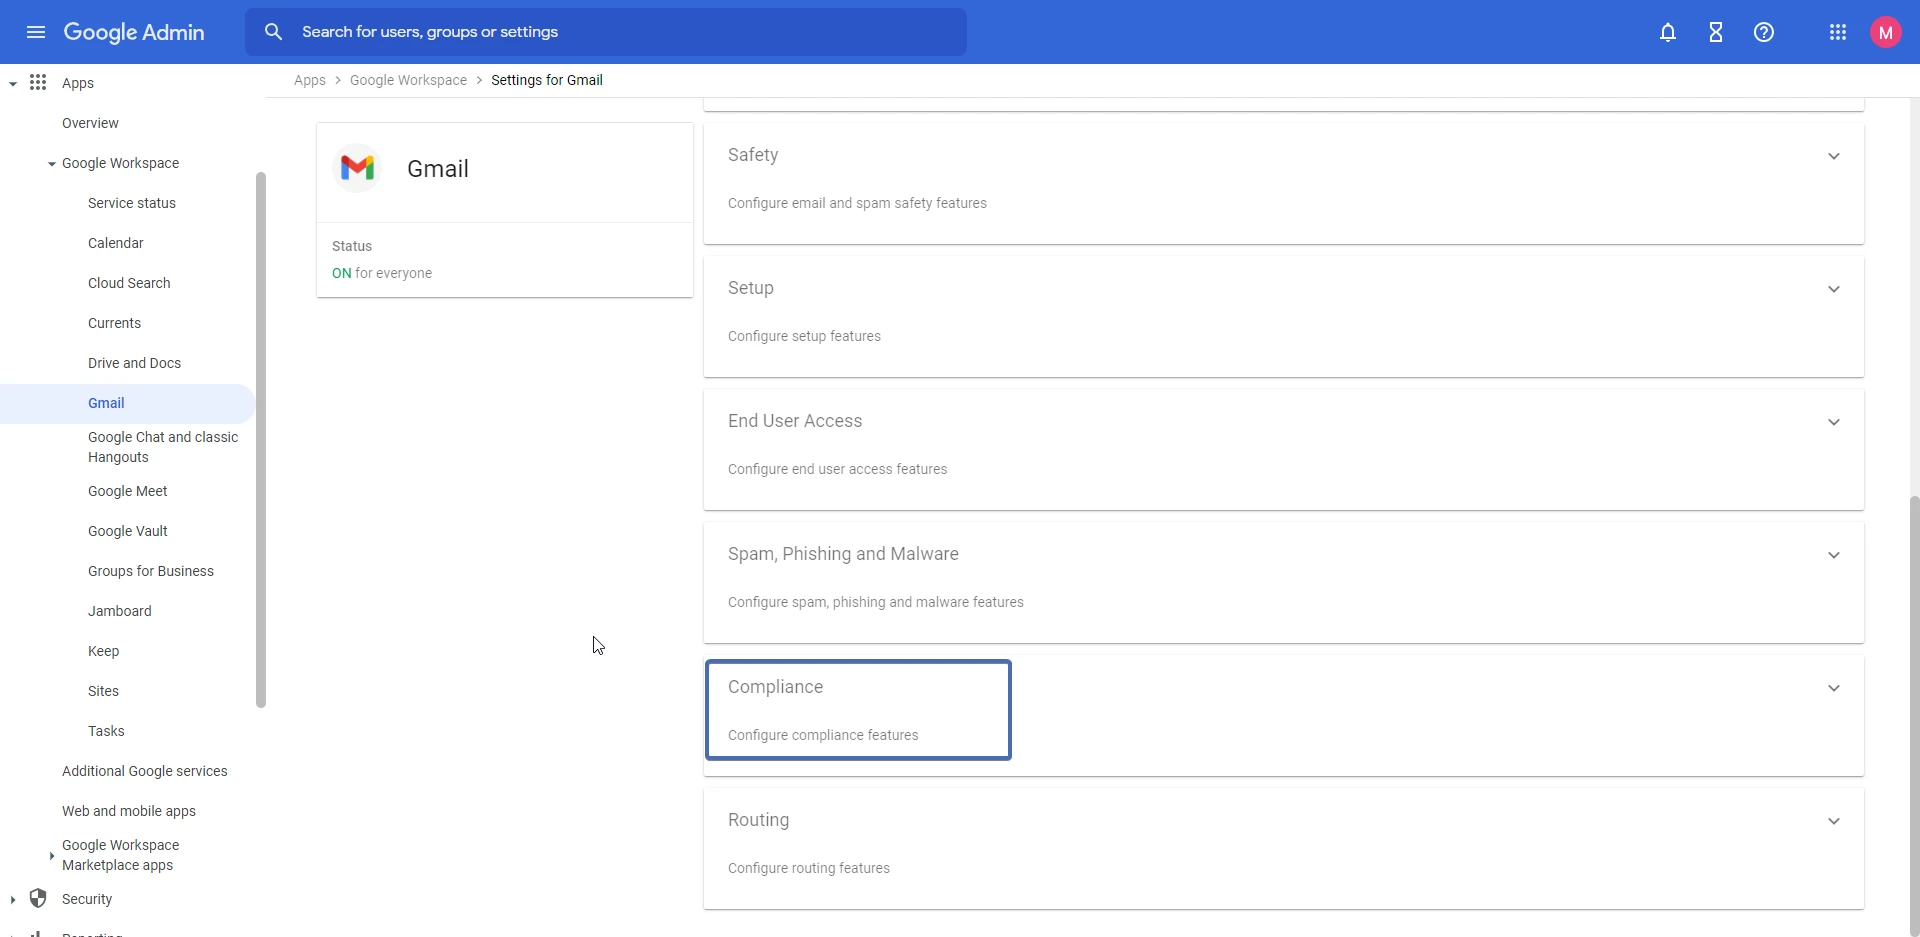Open the hourglass tasks icon

1716,32
